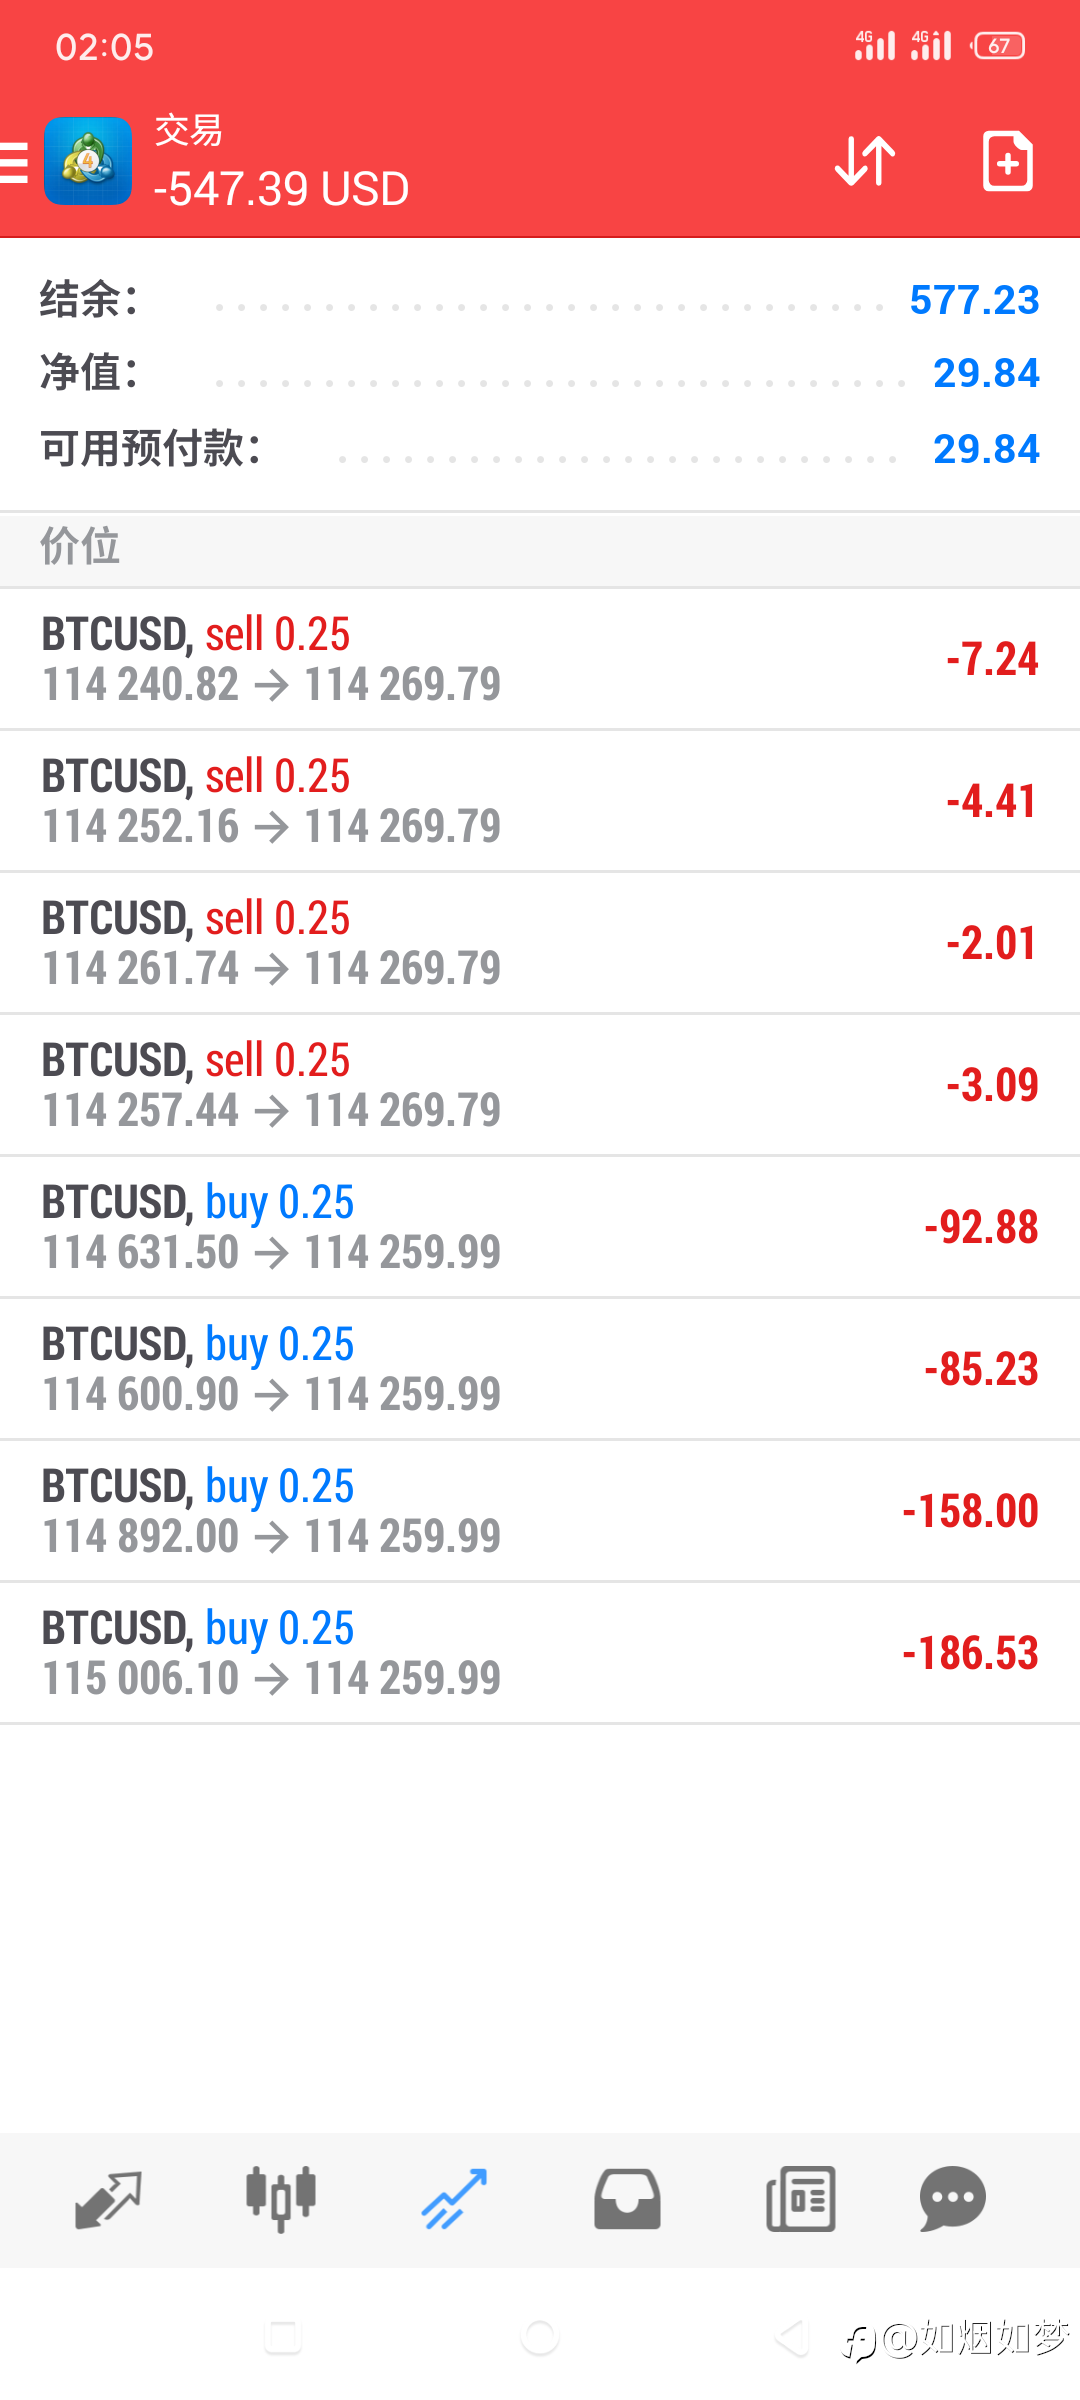Tap the -547.39 USD total profit header
This screenshot has width=1080, height=2400.
click(x=281, y=189)
